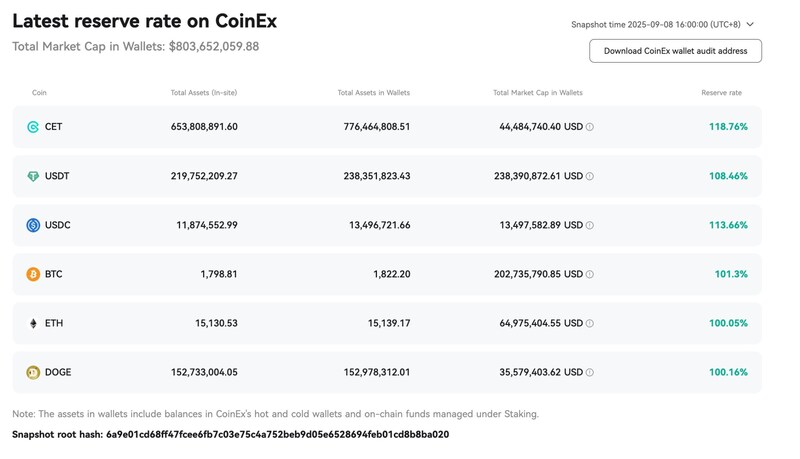
Task: Open info icon beside USDT market cap
Action: 590,176
